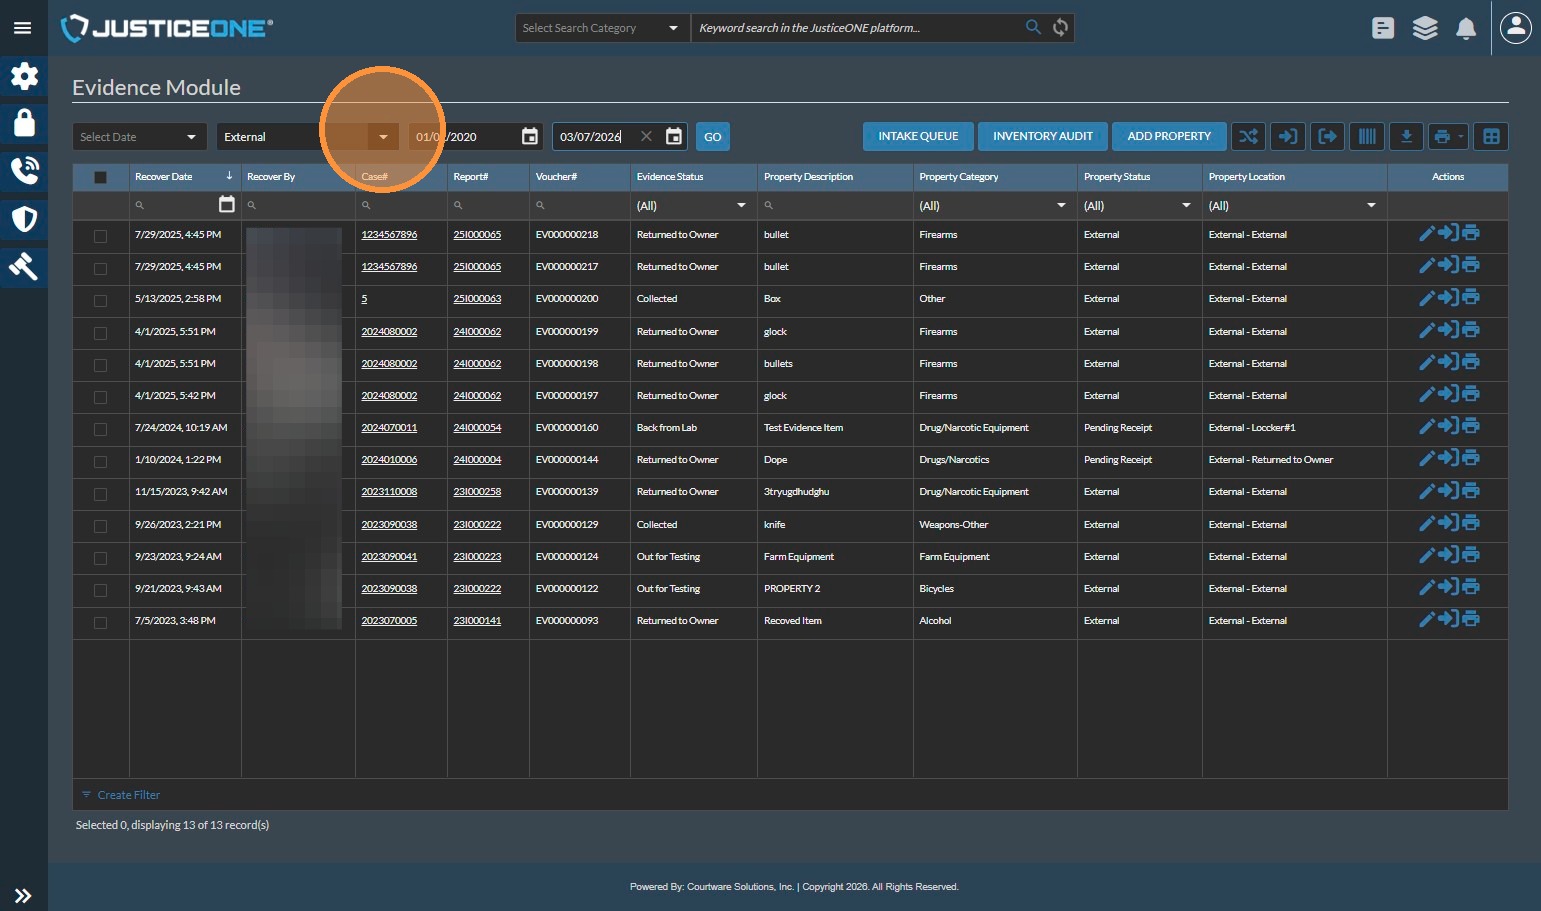The width and height of the screenshot is (1541, 911).
Task: Check the row for voucher EV000000200
Action: 100,300
